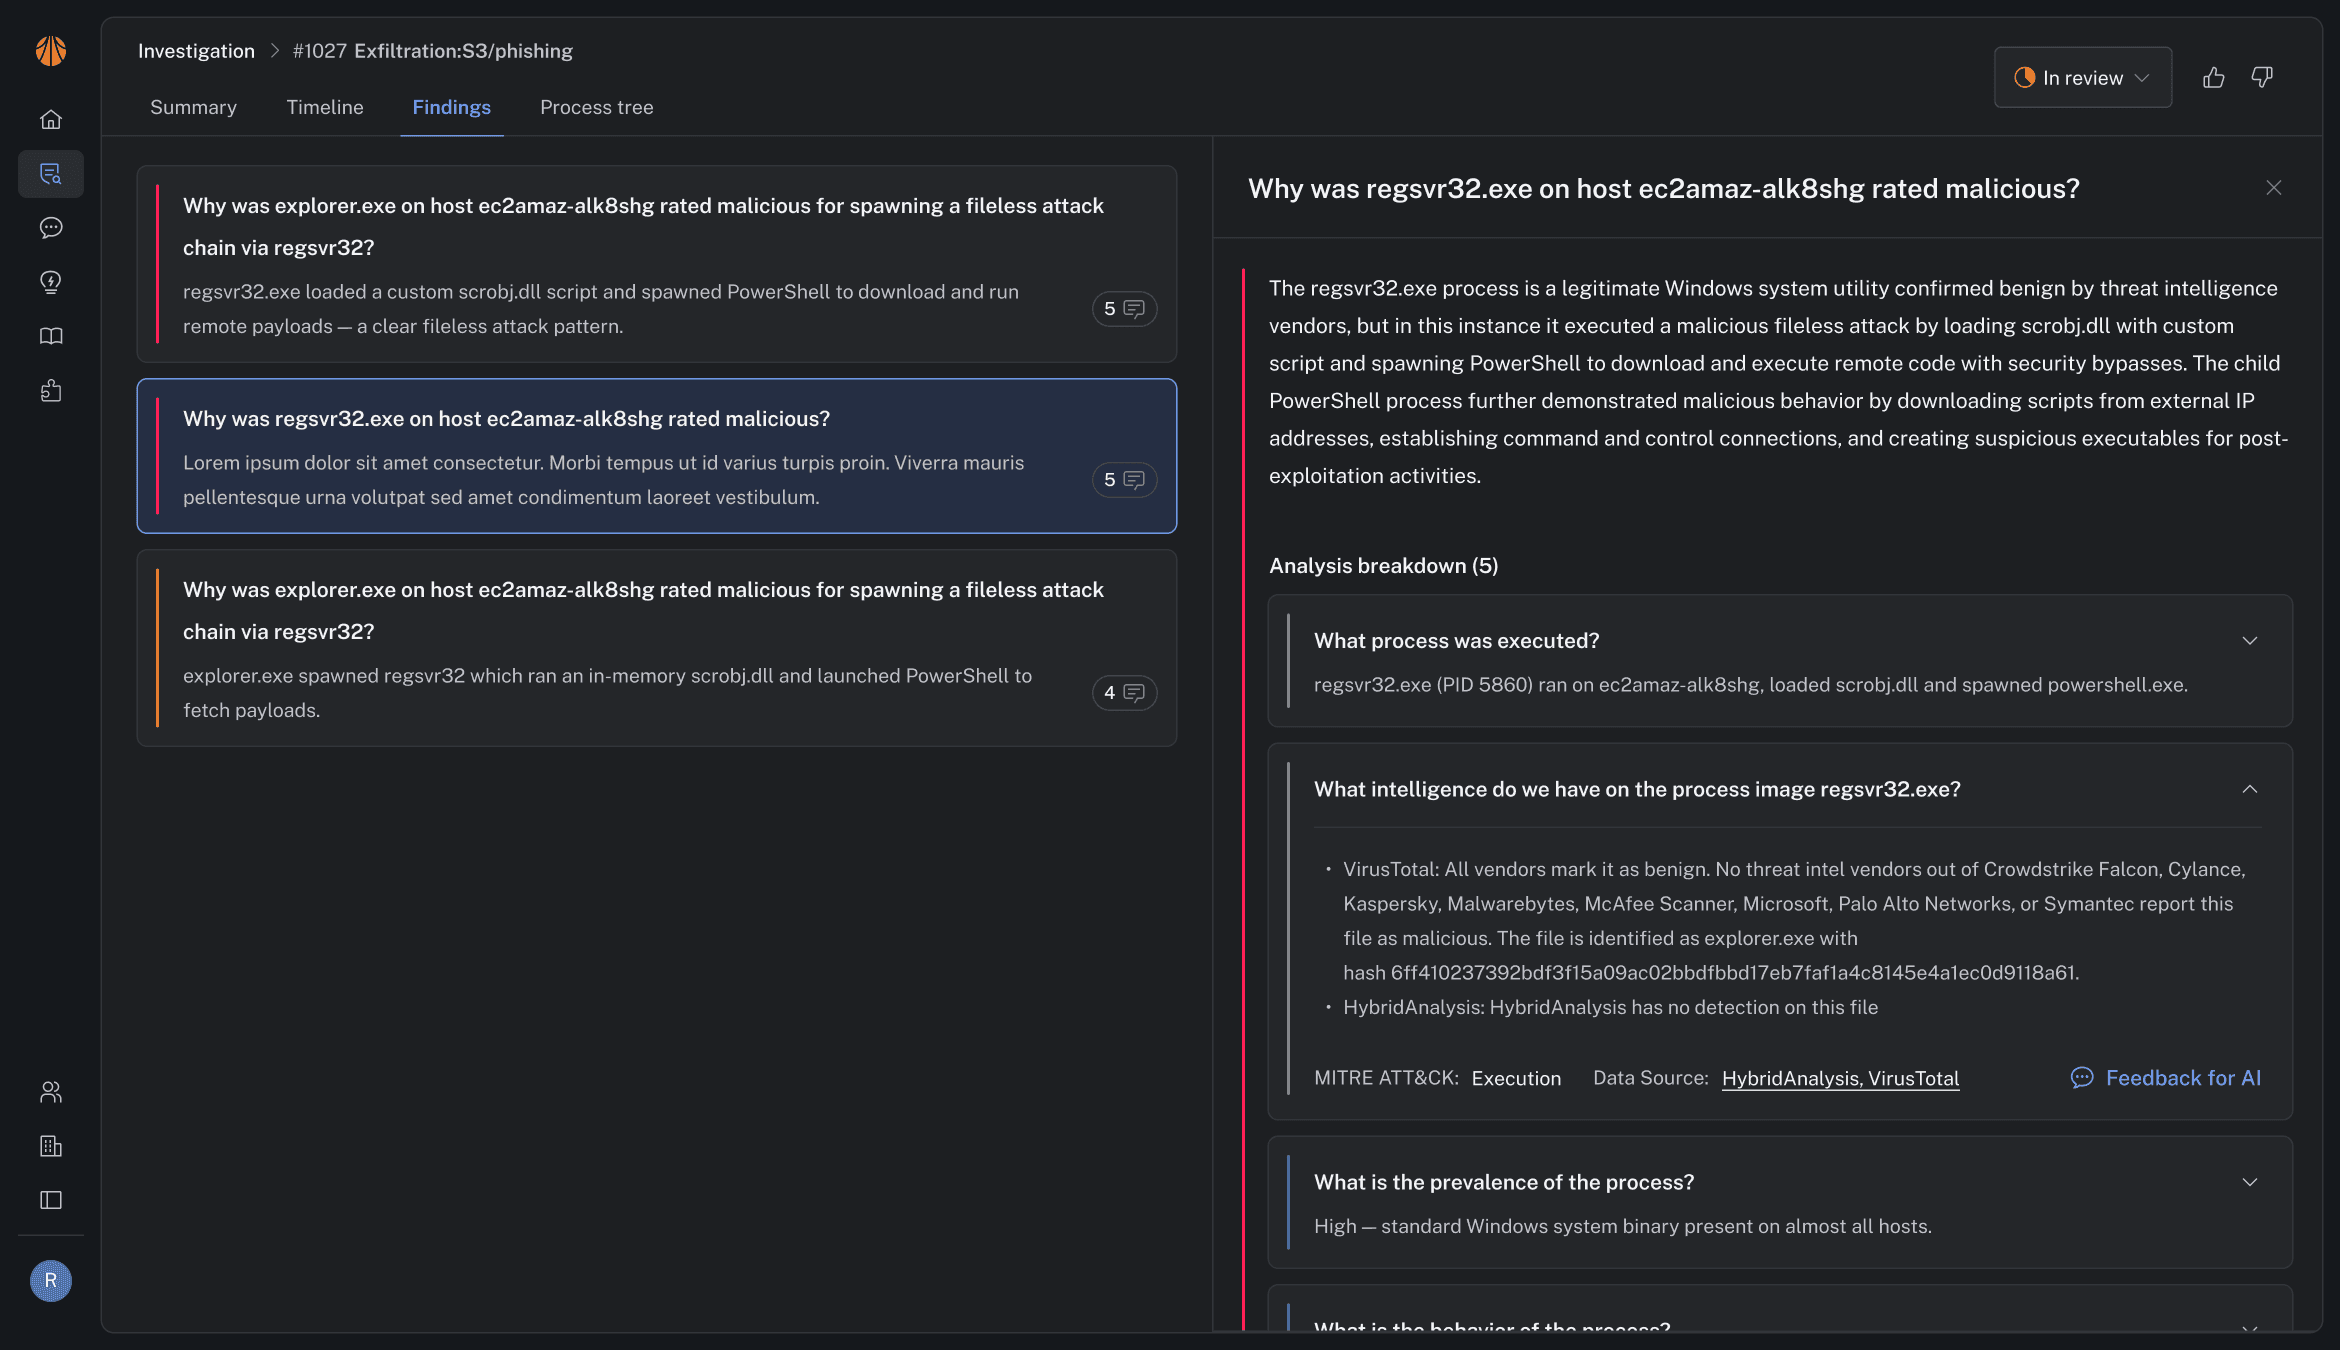This screenshot has width=2340, height=1350.
Task: Select the third finding card with orange bar
Action: [657, 648]
